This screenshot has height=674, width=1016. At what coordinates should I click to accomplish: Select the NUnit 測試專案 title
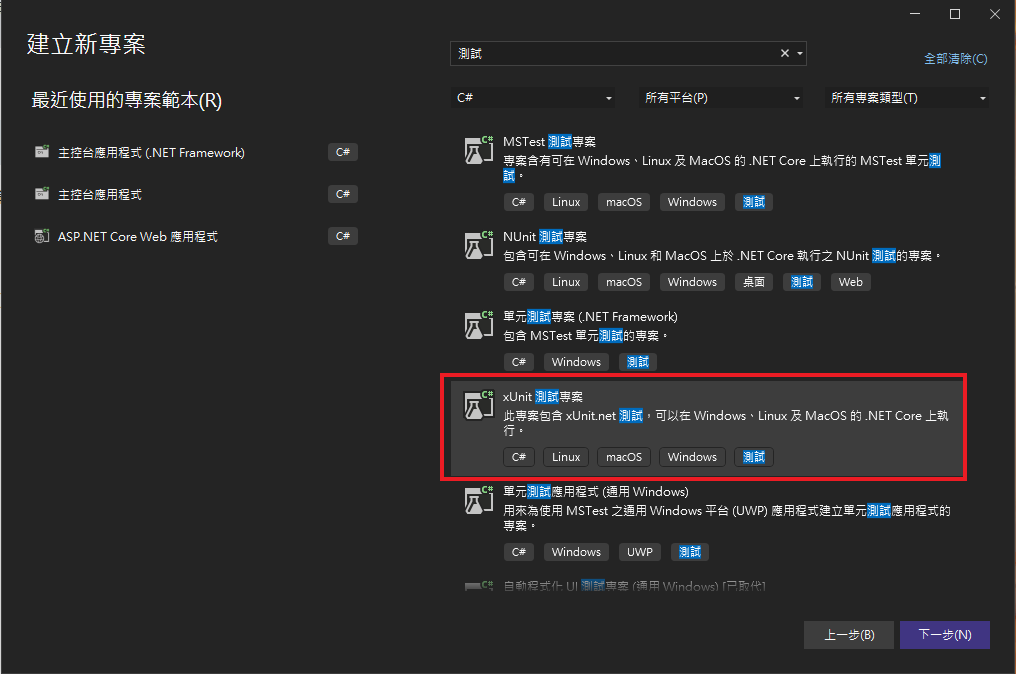(x=545, y=237)
